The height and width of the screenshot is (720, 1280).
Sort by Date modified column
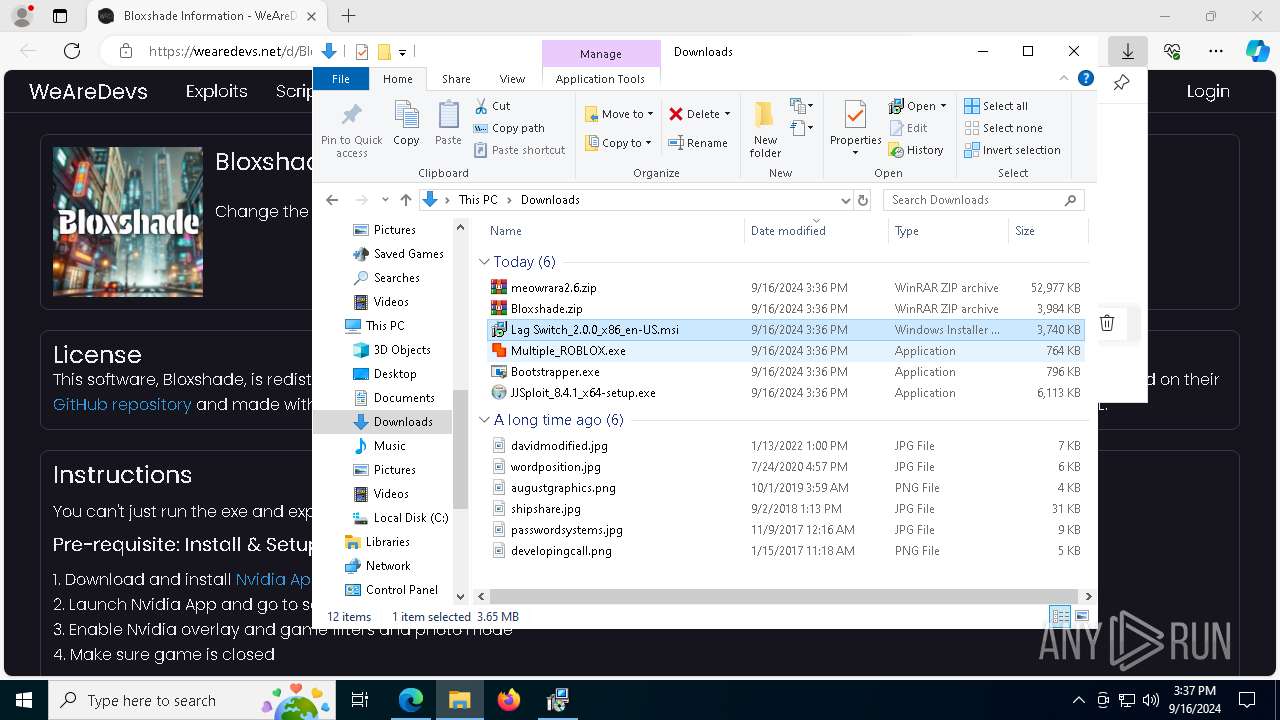tap(815, 231)
